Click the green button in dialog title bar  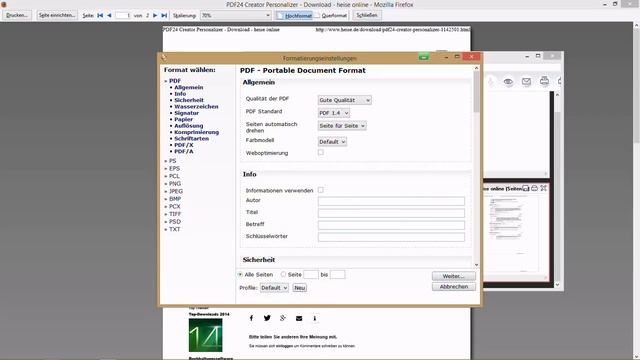424,57
